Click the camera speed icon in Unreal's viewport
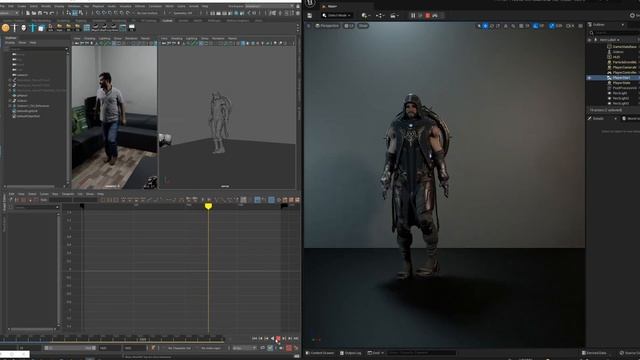This screenshot has width=640, height=360. [x=570, y=26]
